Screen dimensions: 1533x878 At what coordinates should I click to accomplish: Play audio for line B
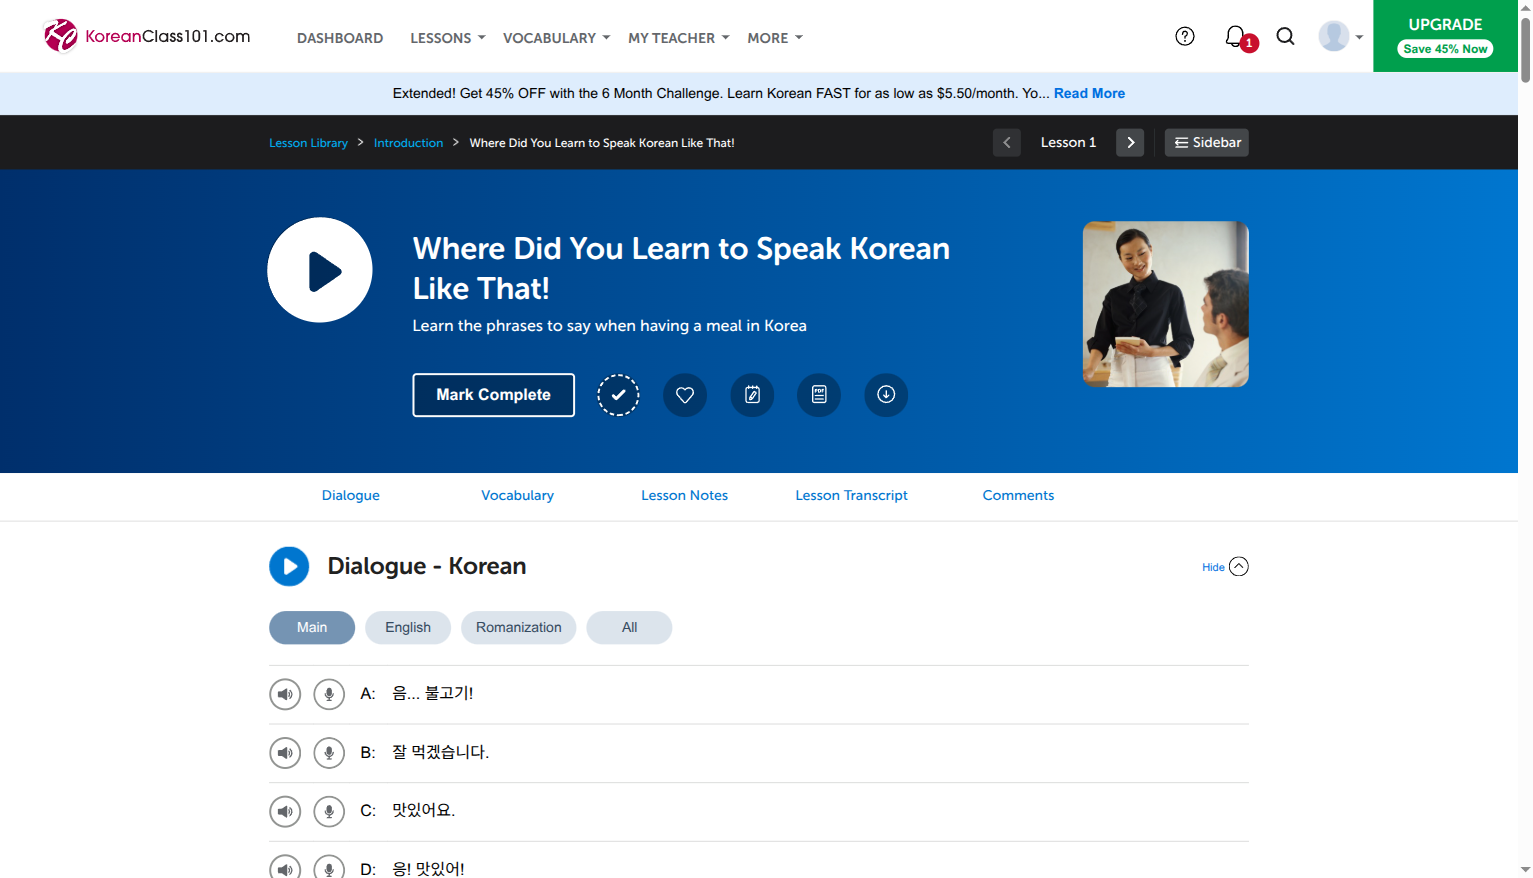285,753
